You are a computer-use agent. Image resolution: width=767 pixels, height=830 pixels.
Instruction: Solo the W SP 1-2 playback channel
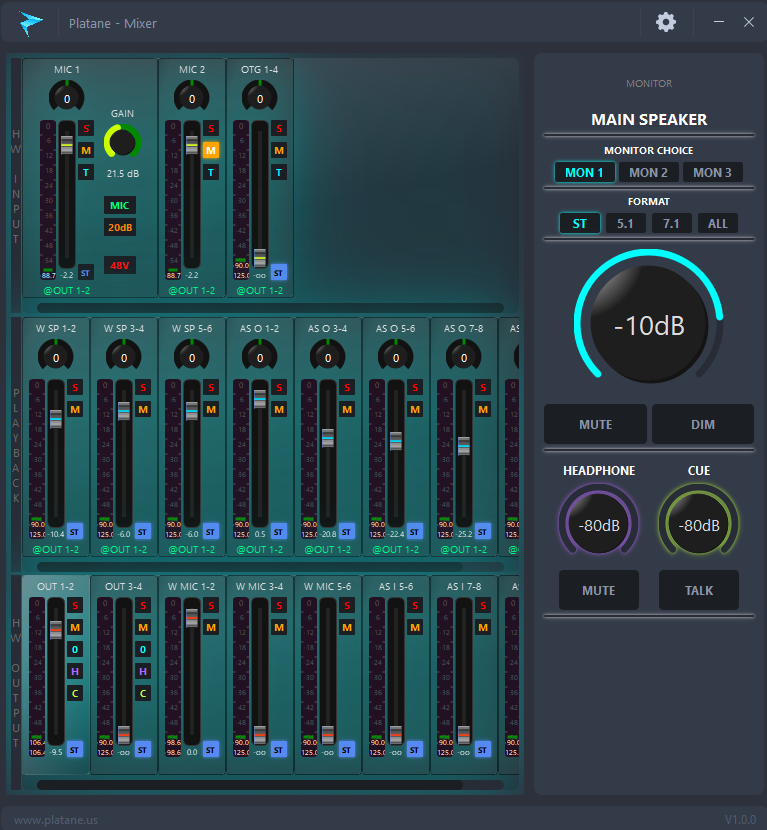75,387
